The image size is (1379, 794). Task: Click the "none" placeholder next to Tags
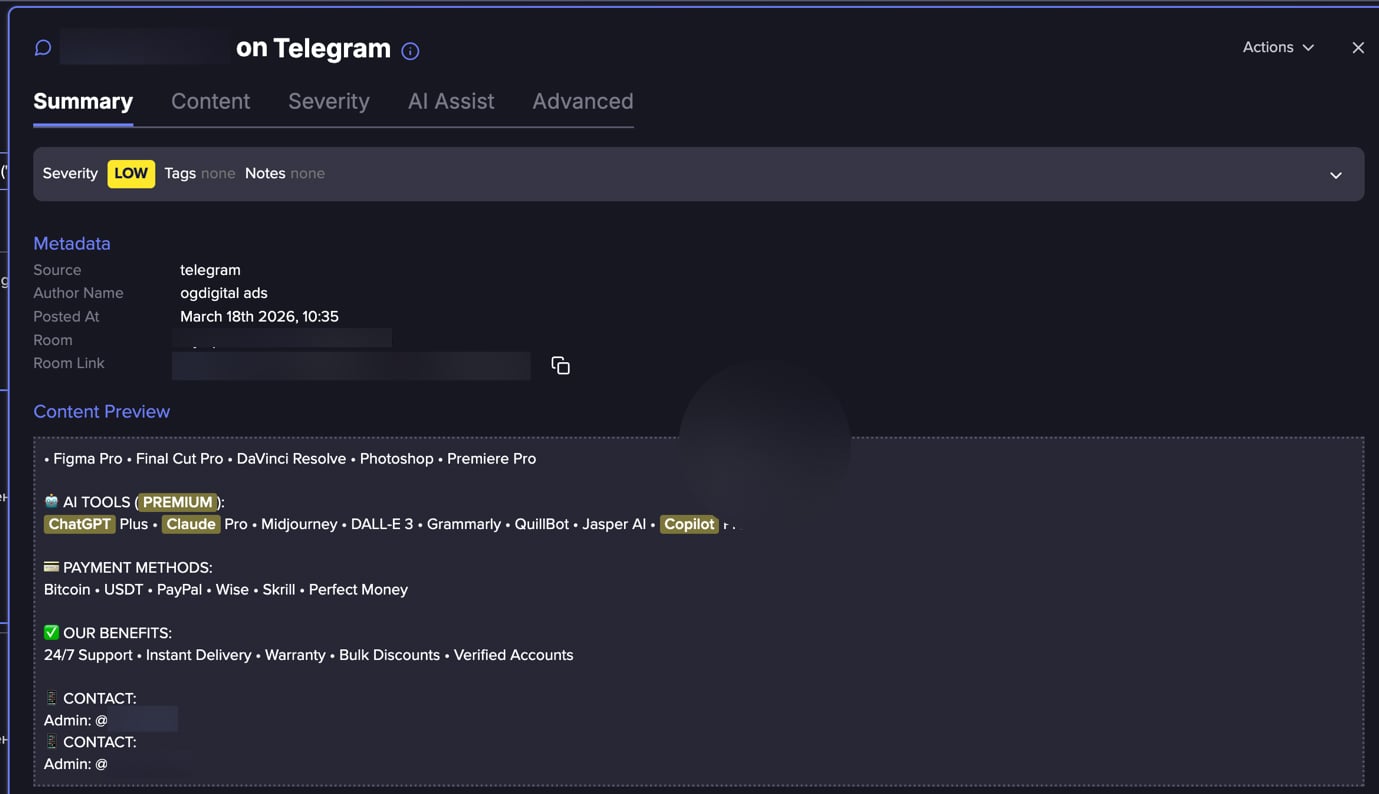pos(217,173)
